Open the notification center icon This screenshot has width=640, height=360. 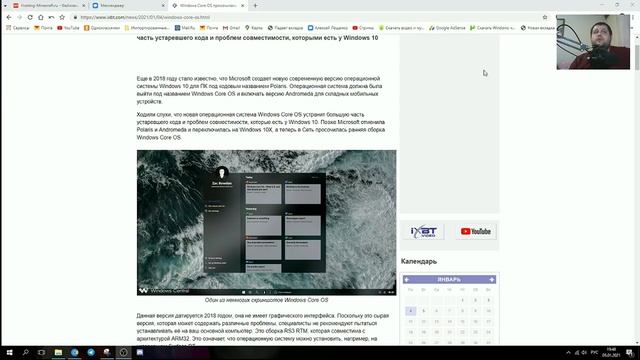(630, 353)
